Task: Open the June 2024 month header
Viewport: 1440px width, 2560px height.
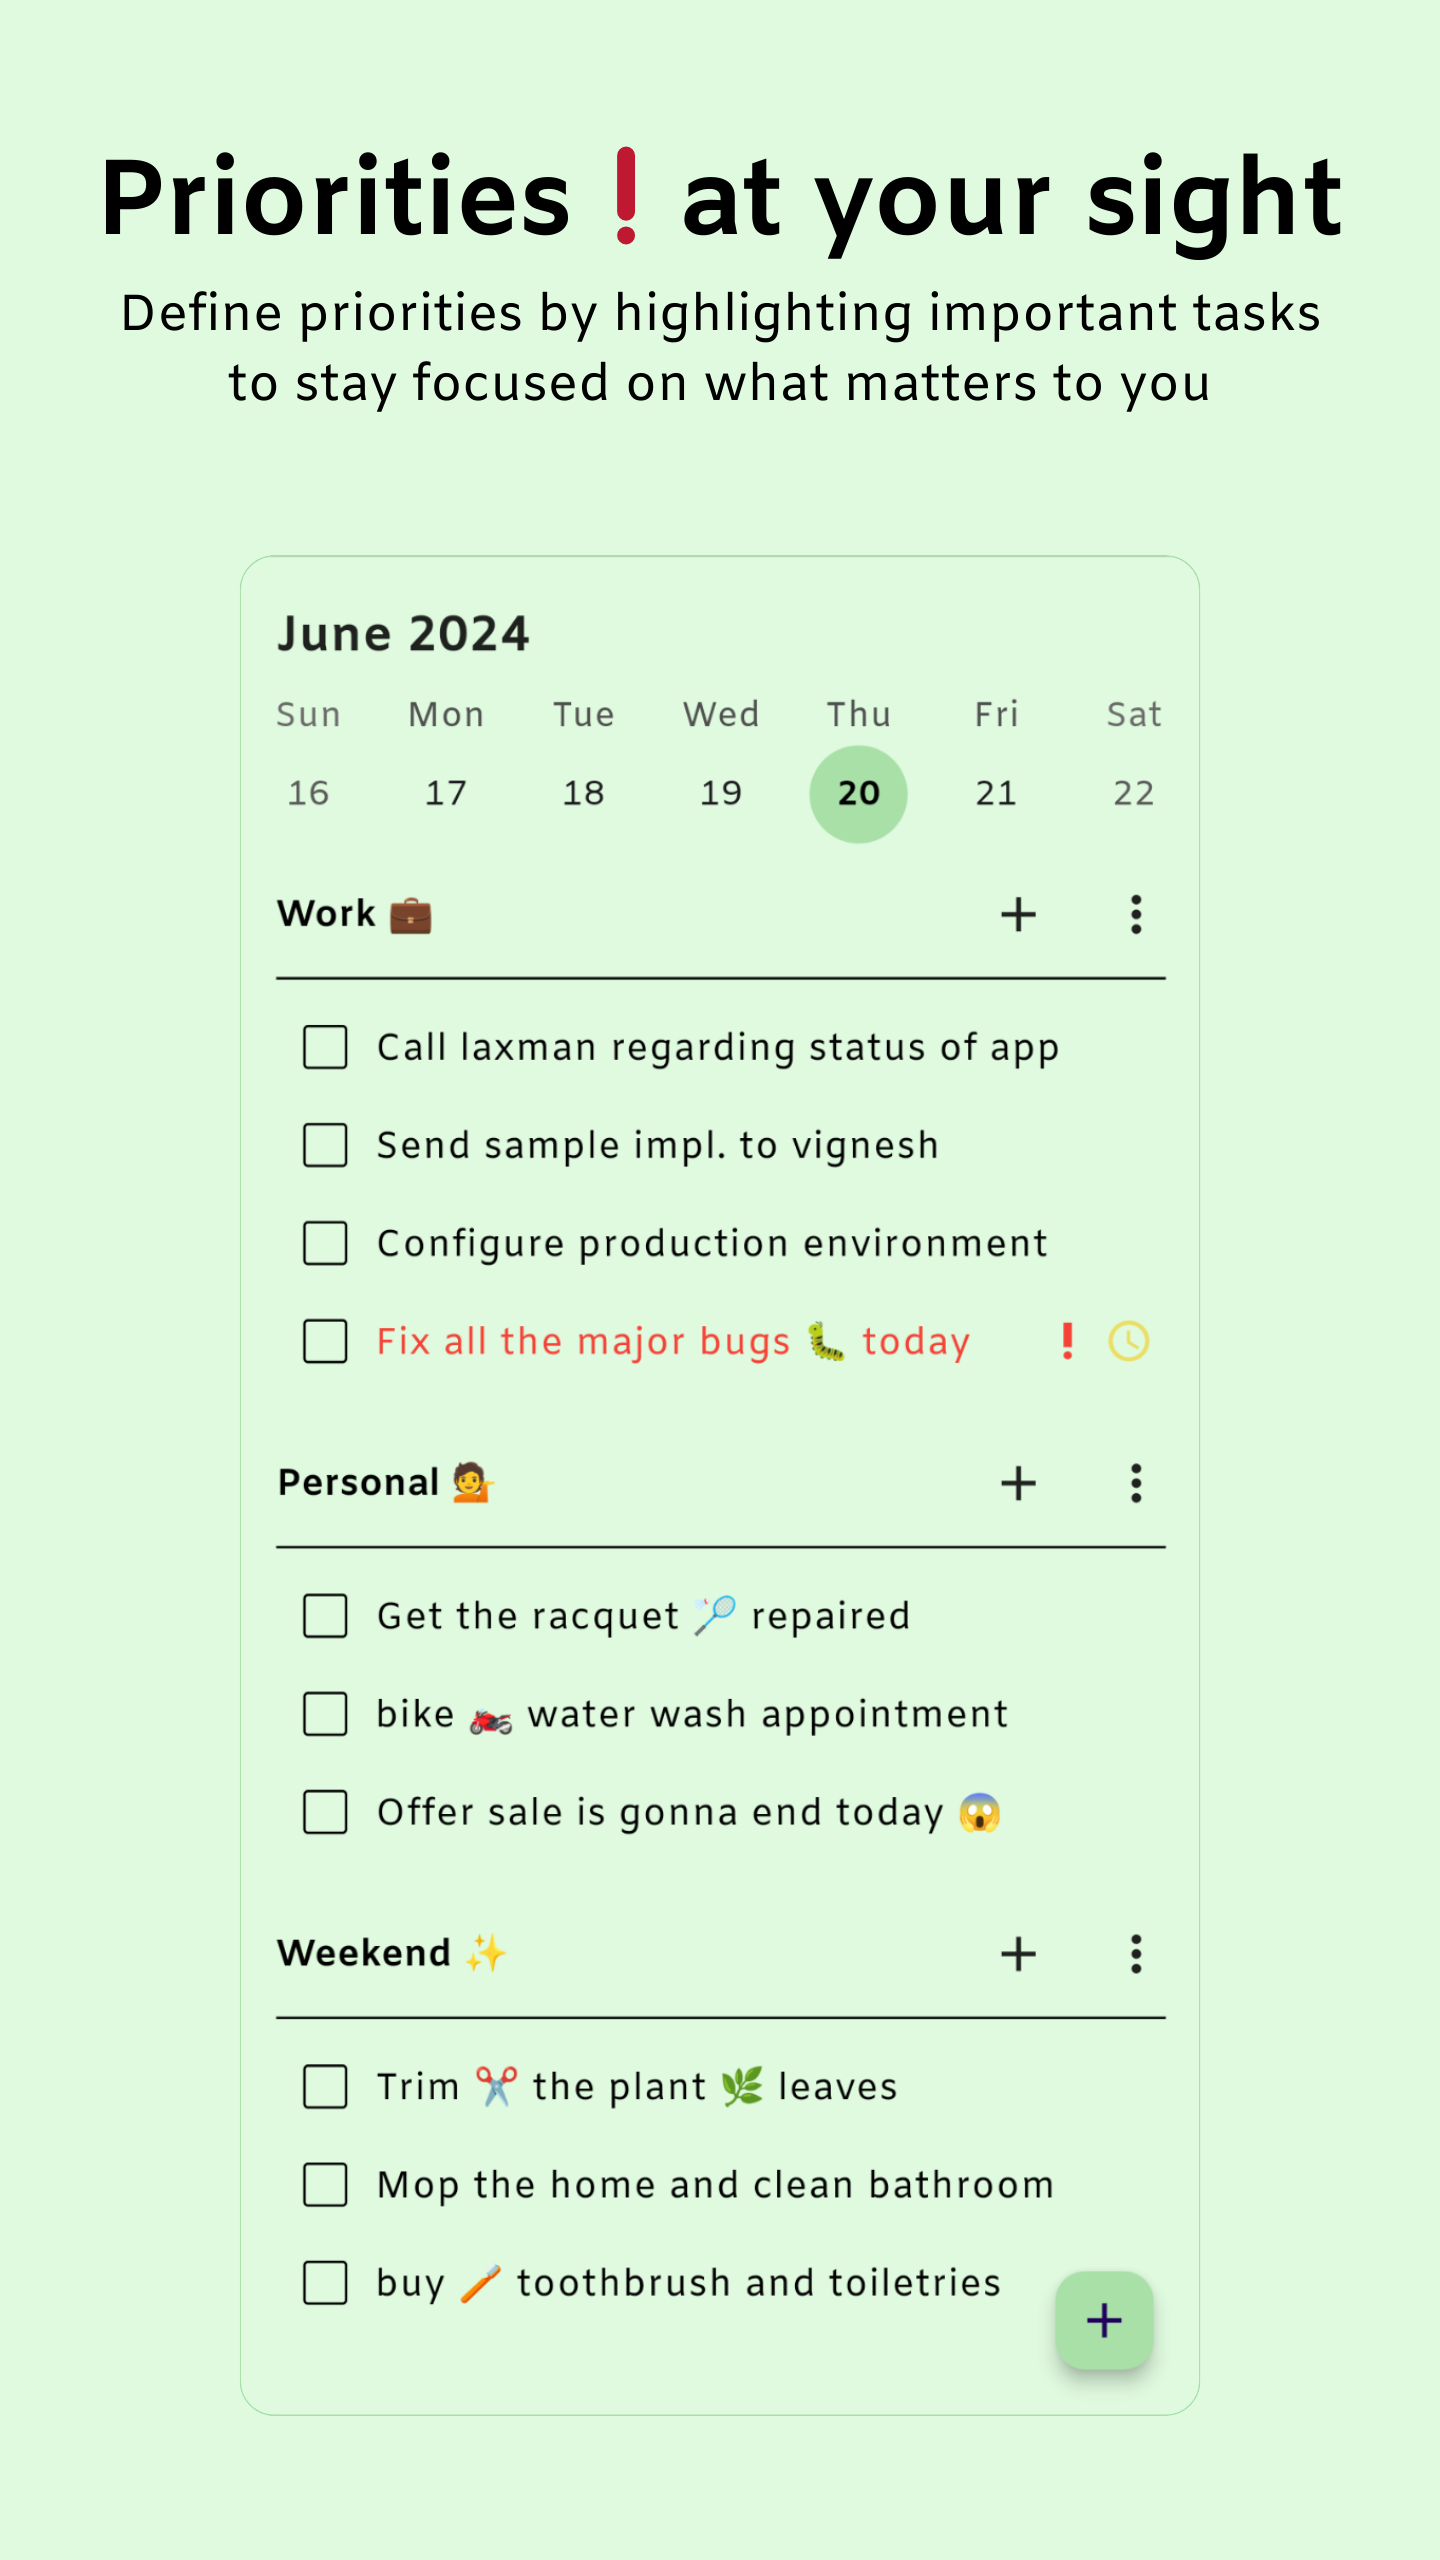Action: tap(403, 634)
